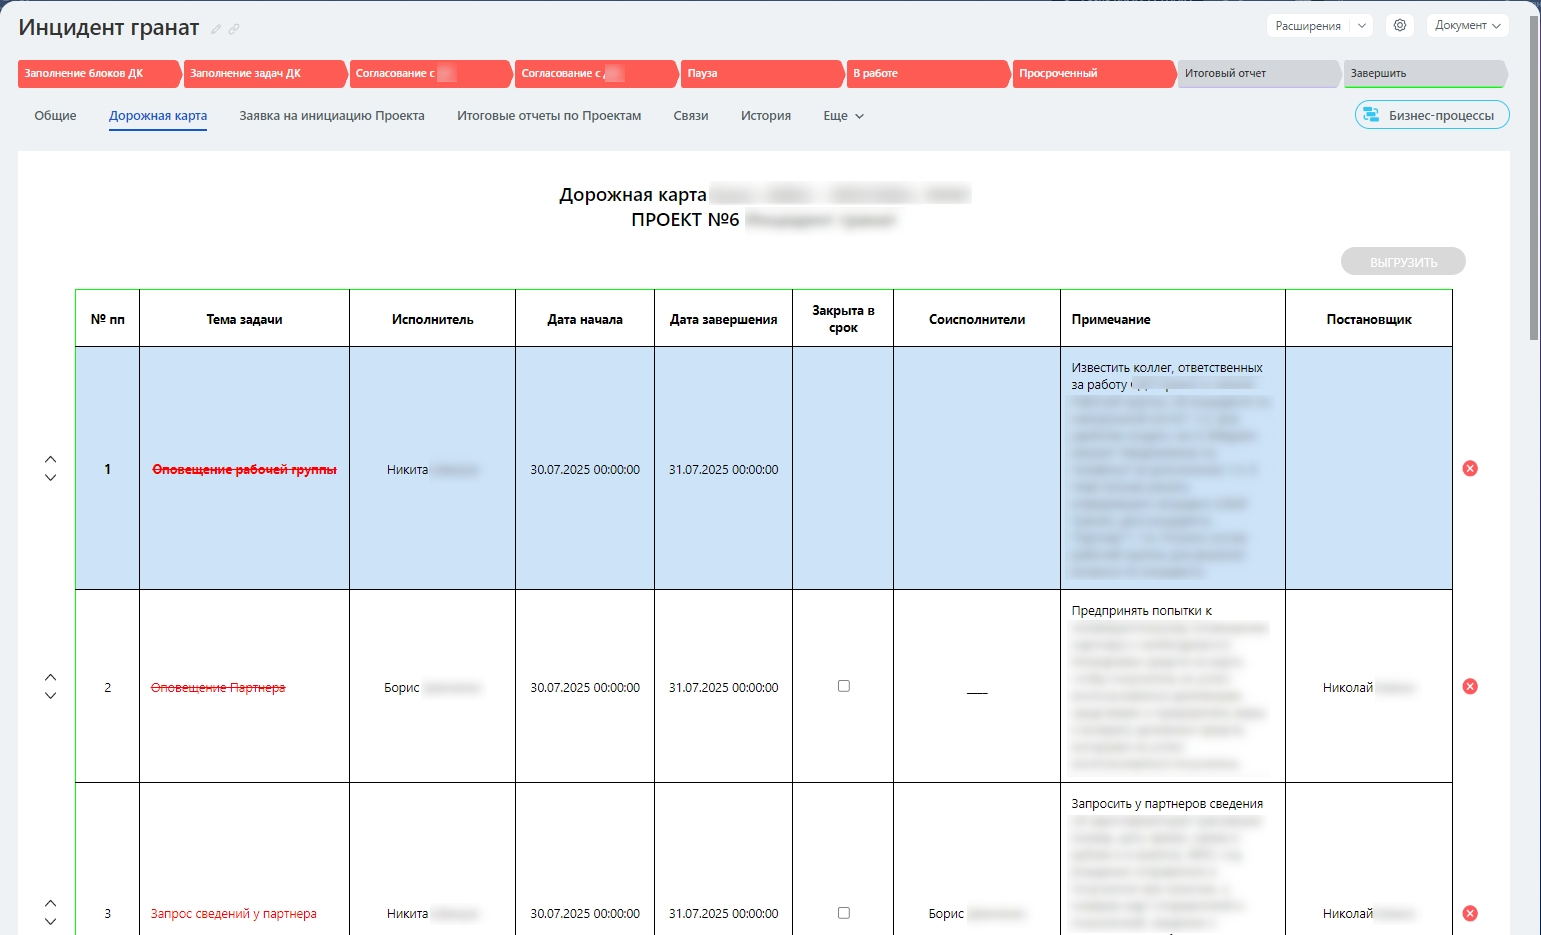Click the link icon next to Инцидент гранат
This screenshot has height=935, width=1541.
pyautogui.click(x=234, y=29)
